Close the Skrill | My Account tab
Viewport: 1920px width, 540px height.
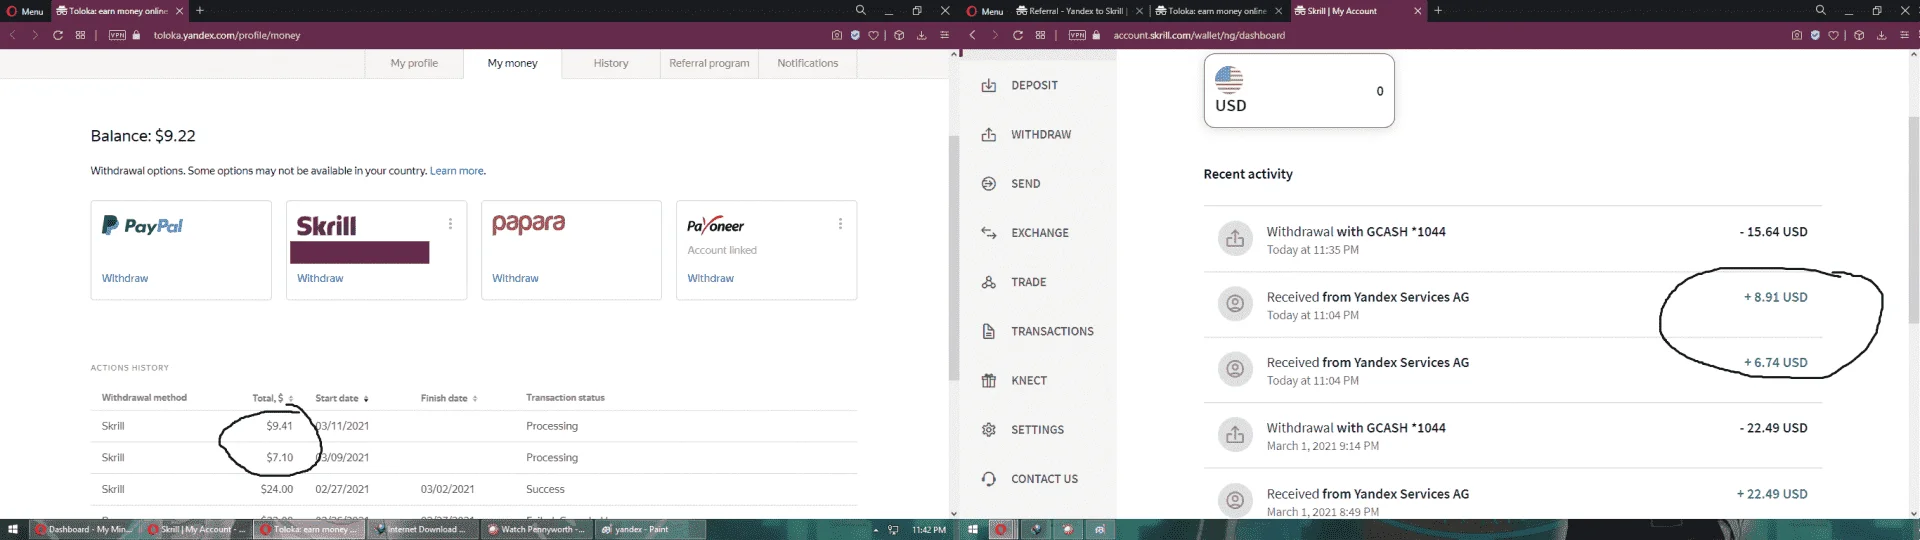coord(1417,11)
